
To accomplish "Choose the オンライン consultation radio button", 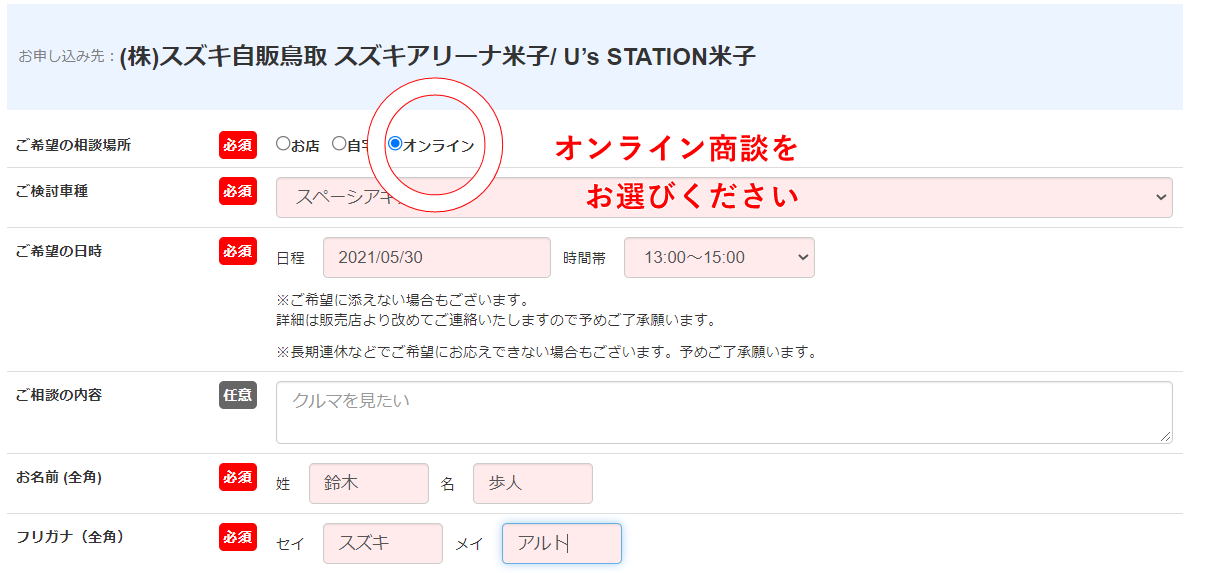I will click(x=395, y=144).
